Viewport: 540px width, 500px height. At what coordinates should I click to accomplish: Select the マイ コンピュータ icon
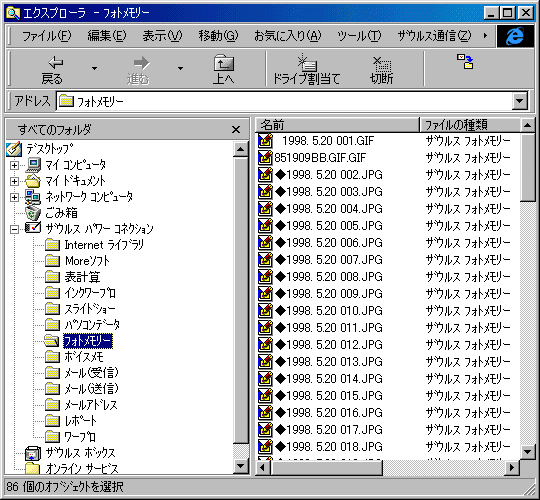point(33,165)
